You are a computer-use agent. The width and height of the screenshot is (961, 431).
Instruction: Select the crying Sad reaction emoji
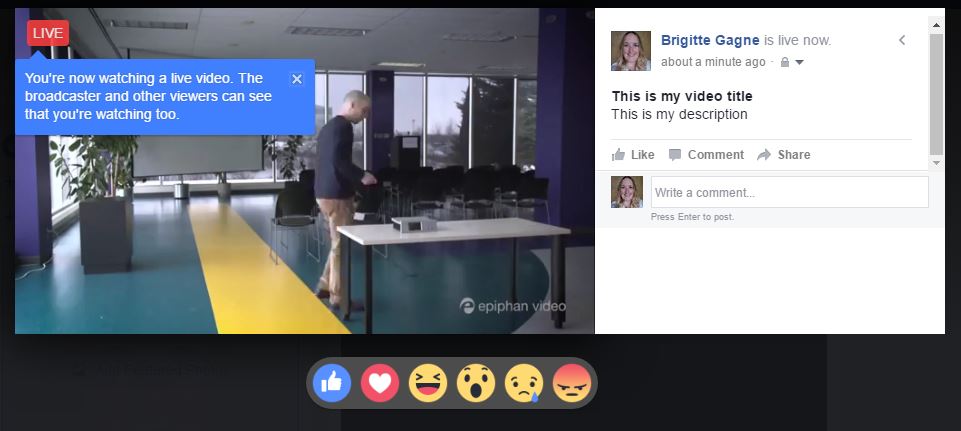(x=524, y=383)
